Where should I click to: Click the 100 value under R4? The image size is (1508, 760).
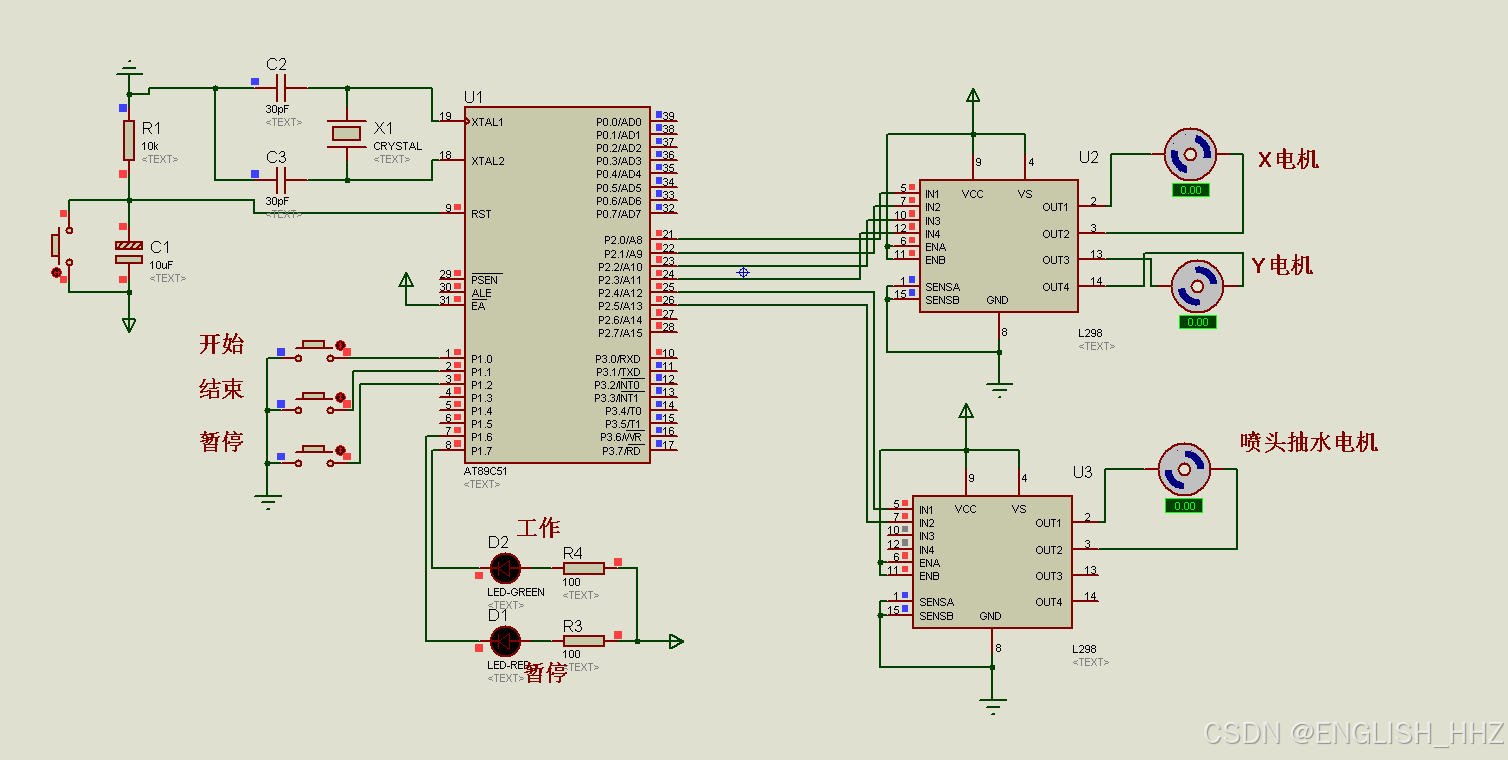[572, 582]
